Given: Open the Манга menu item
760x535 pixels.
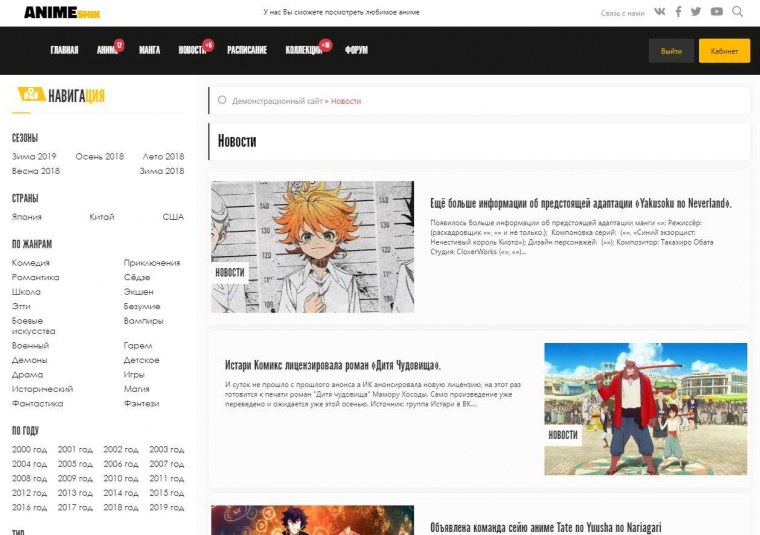Looking at the screenshot, I should 149,50.
